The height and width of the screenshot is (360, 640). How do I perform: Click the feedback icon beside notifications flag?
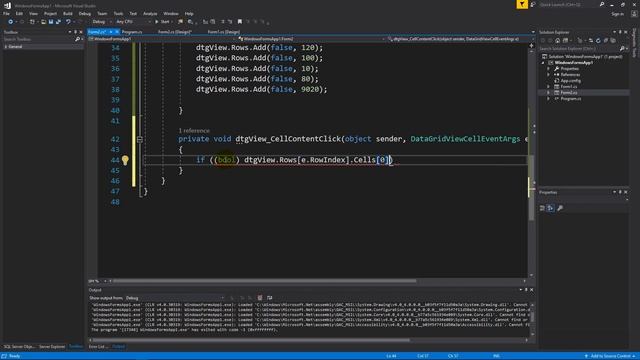tap(533, 4)
